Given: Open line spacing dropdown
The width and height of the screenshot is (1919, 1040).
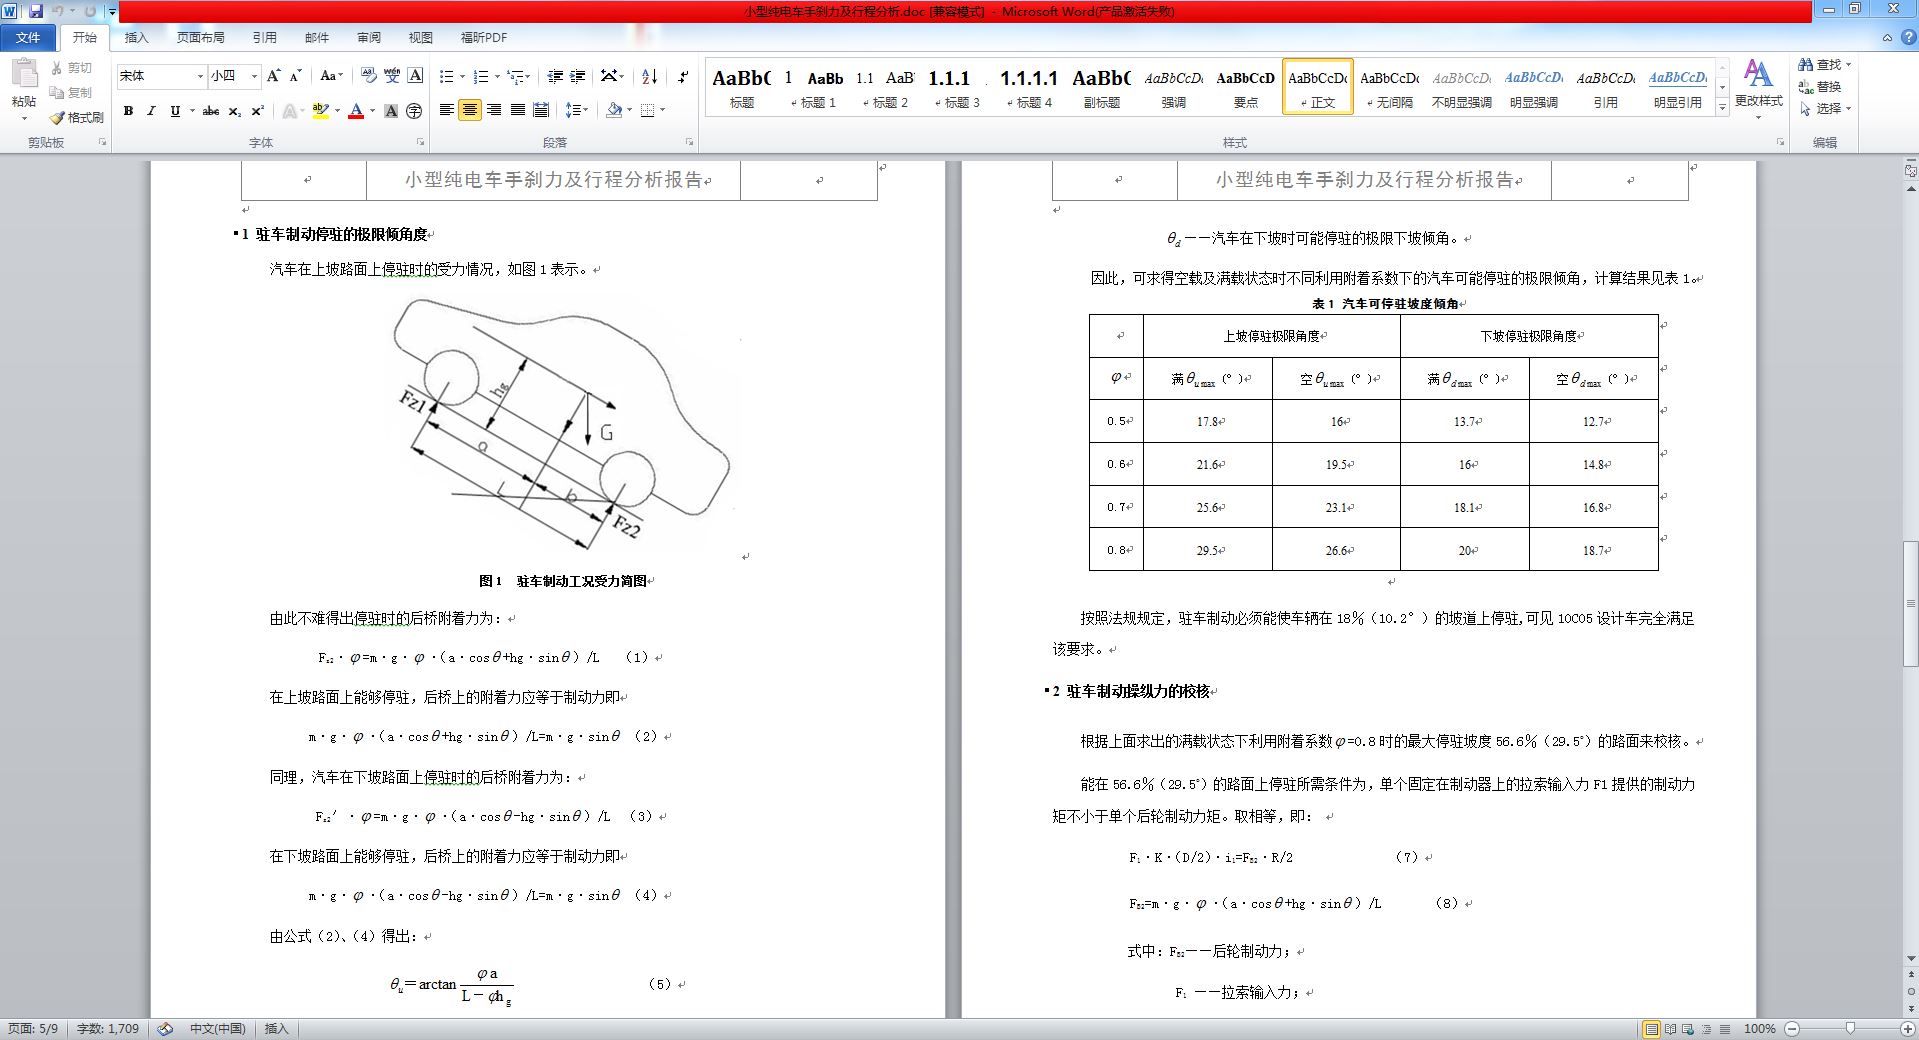Looking at the screenshot, I should 576,110.
